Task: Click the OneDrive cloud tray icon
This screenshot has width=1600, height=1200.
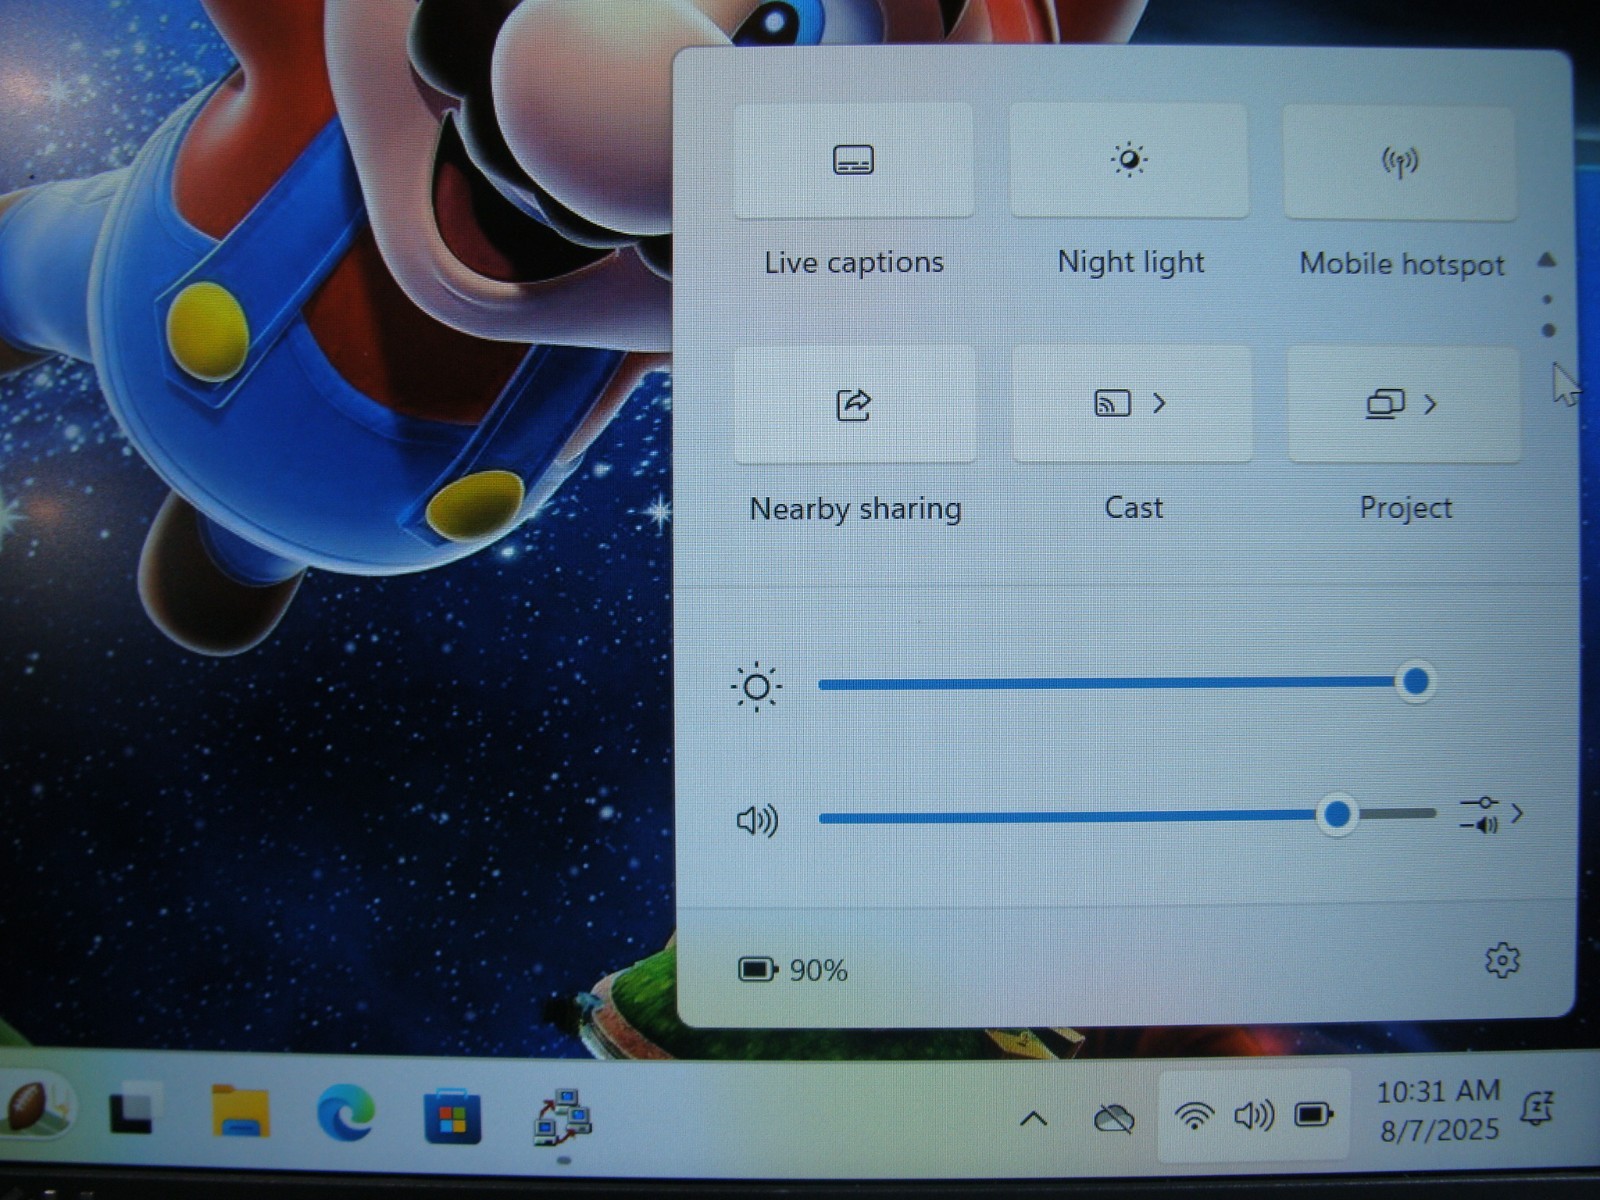Action: [1113, 1118]
